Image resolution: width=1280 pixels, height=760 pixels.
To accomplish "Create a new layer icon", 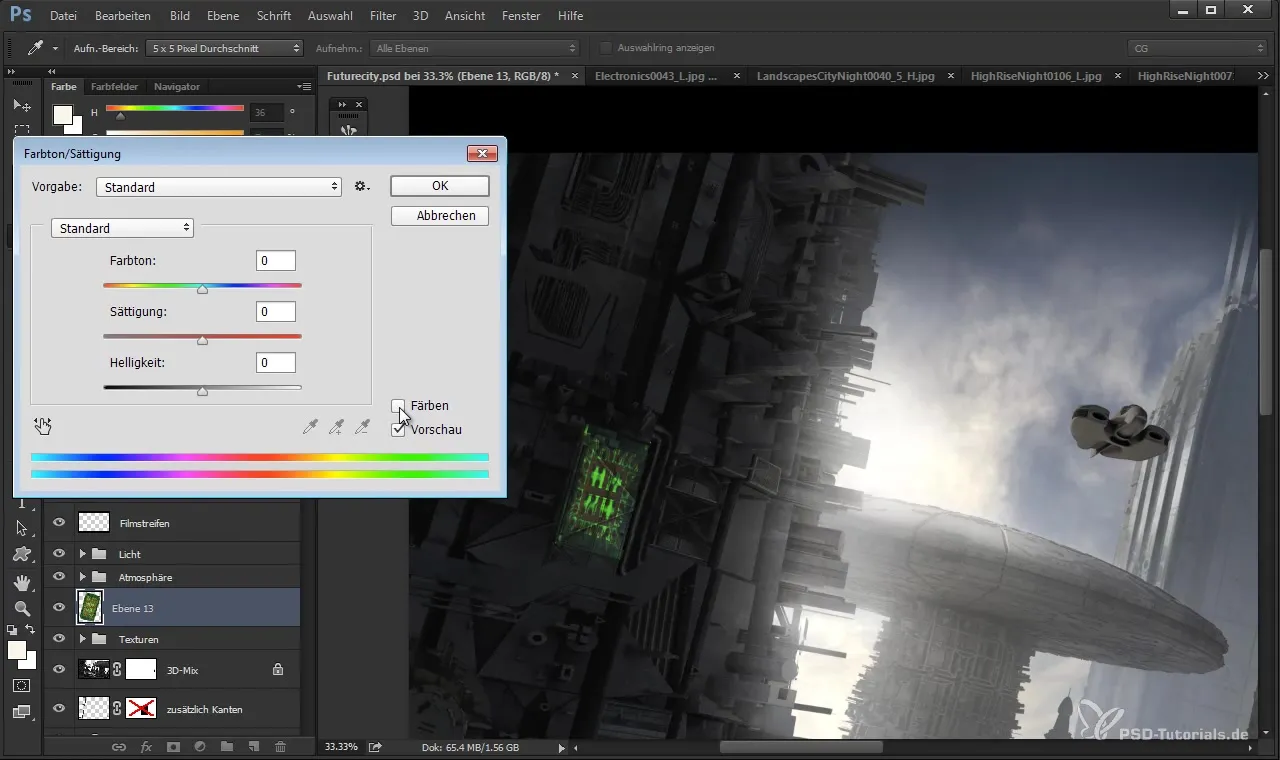I will pos(254,746).
